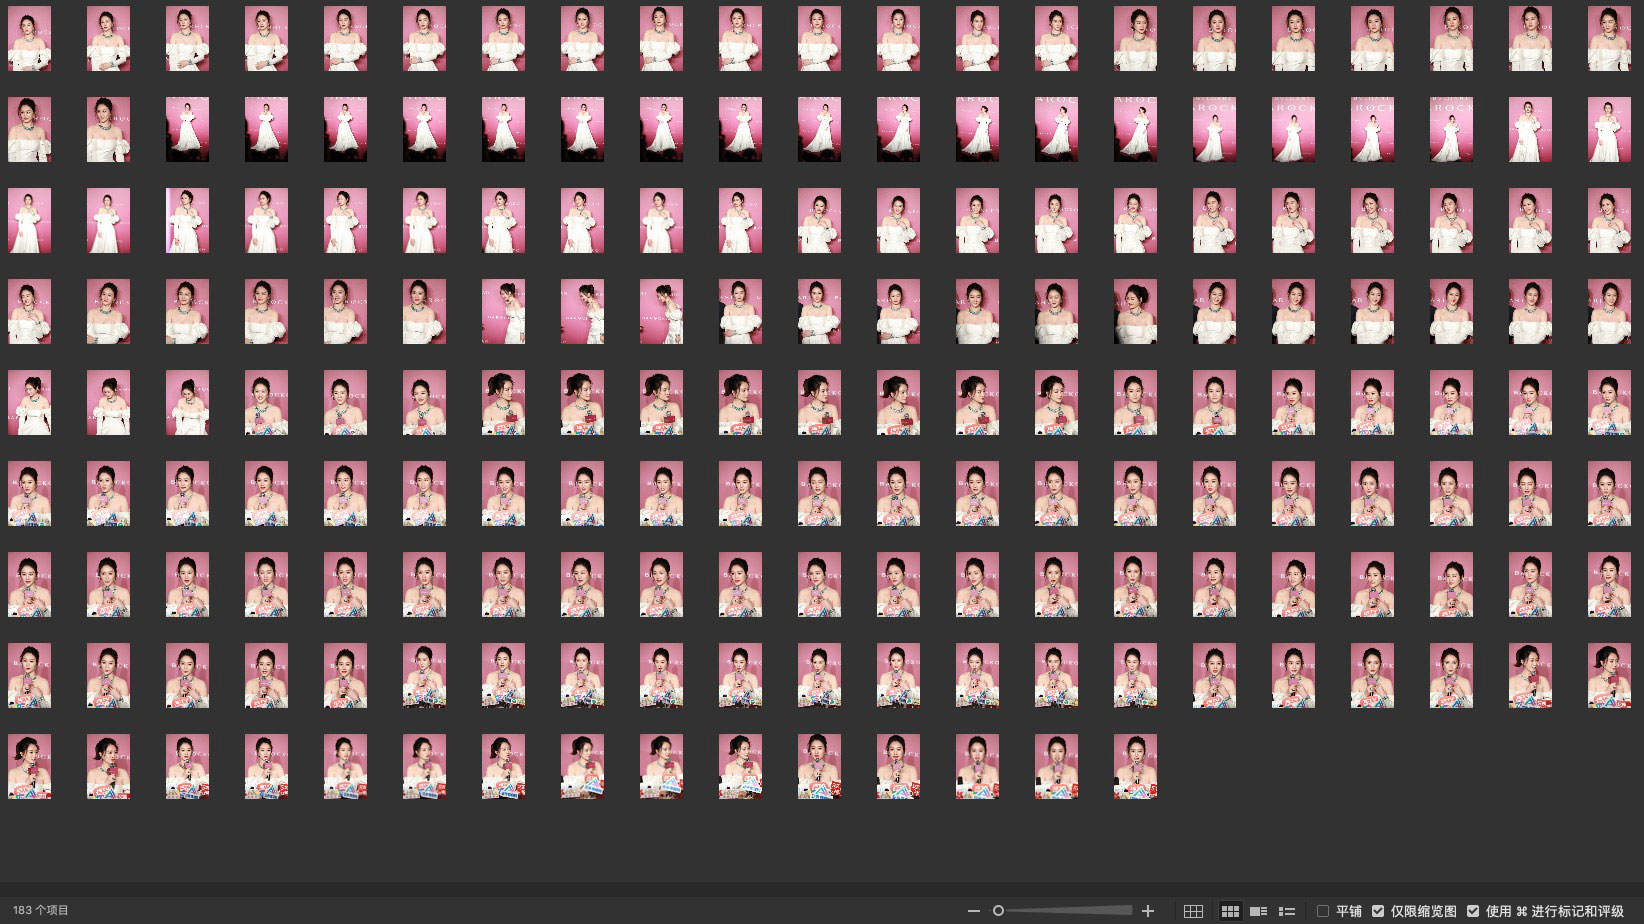This screenshot has height=924, width=1644.
Task: Toggle the grid lock icon
Action: pos(1193,911)
